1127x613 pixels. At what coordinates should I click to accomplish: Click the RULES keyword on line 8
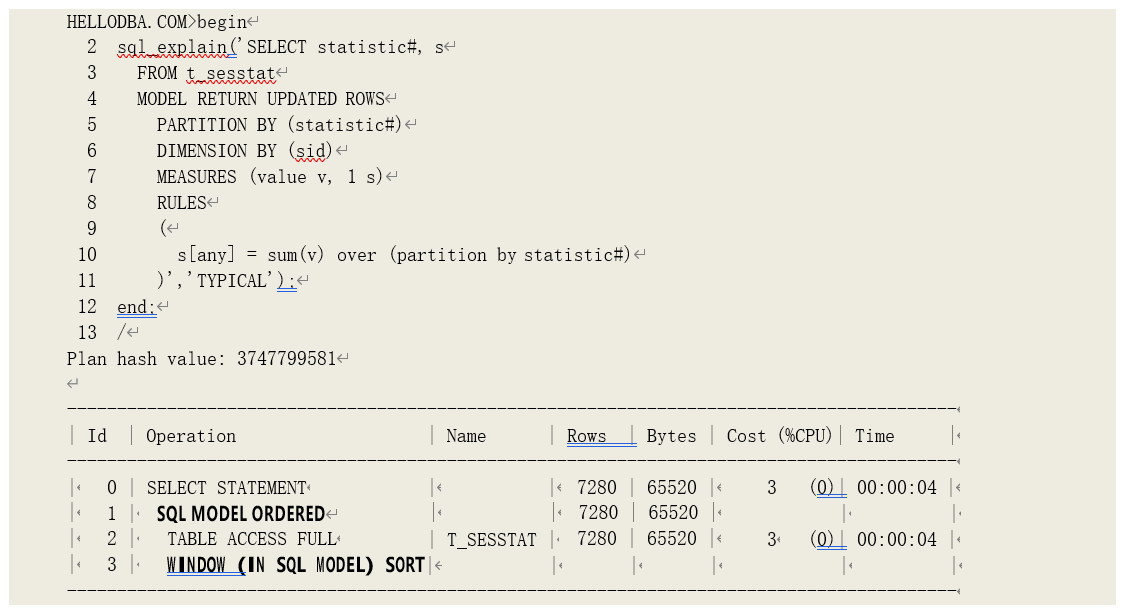(181, 203)
